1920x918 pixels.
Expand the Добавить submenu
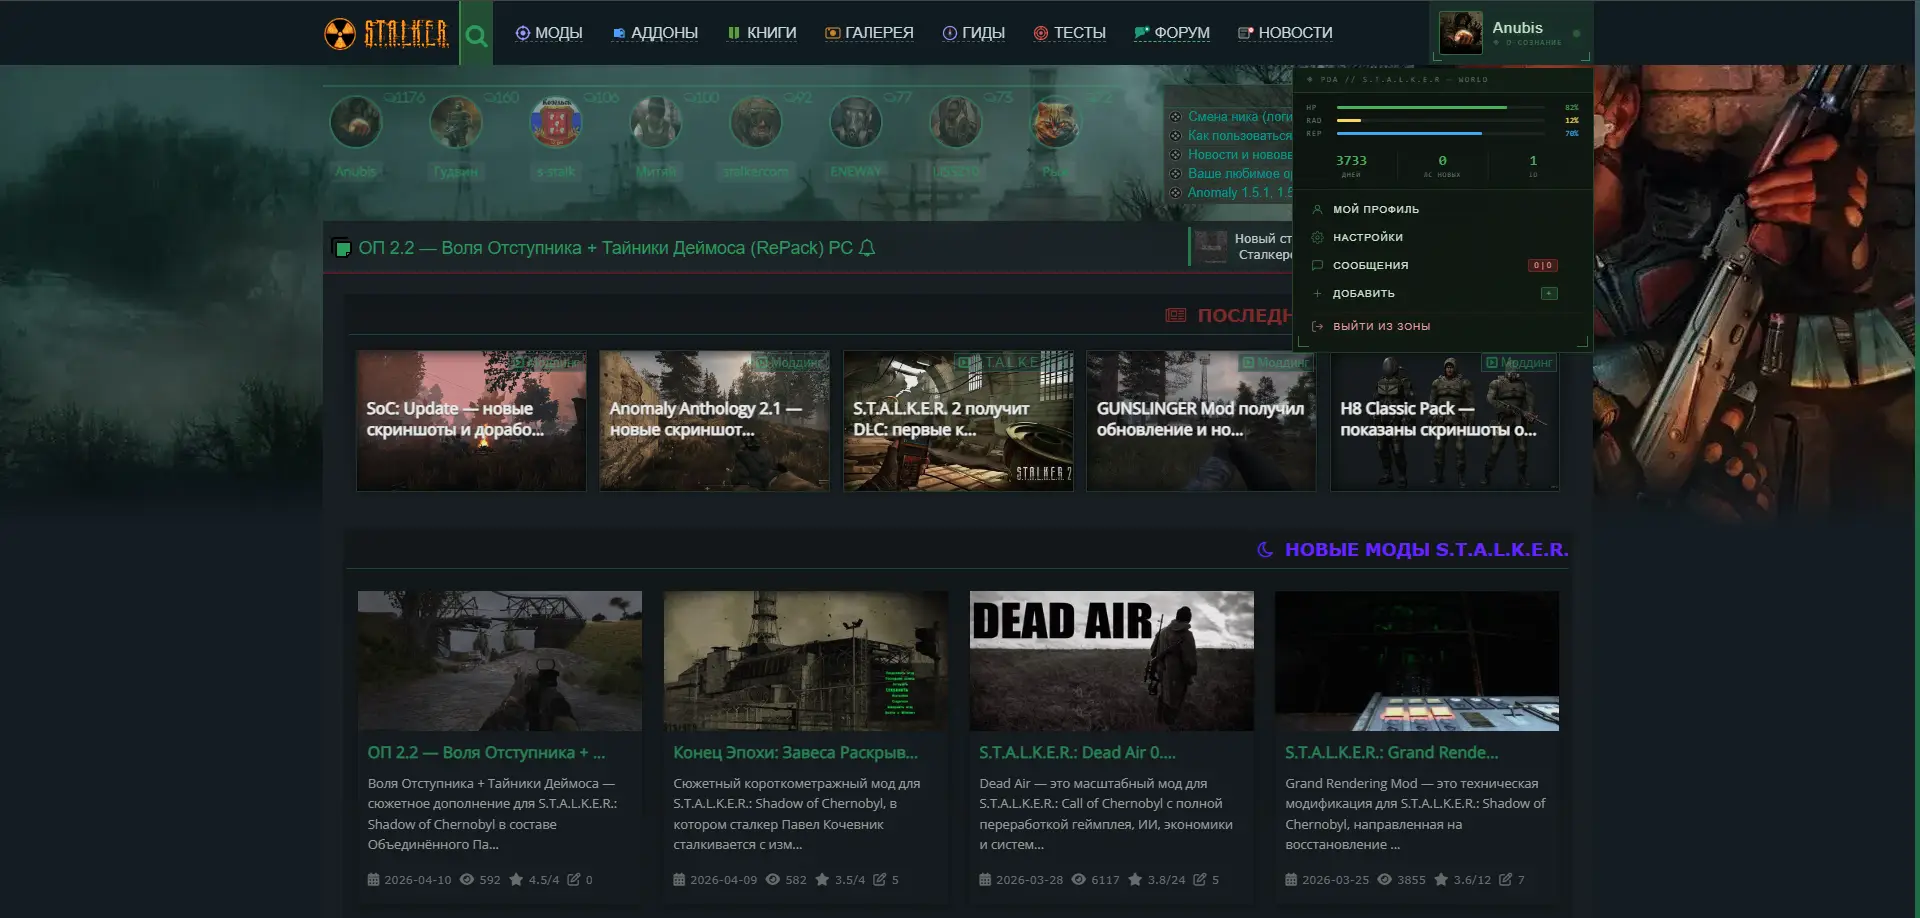tap(1363, 293)
